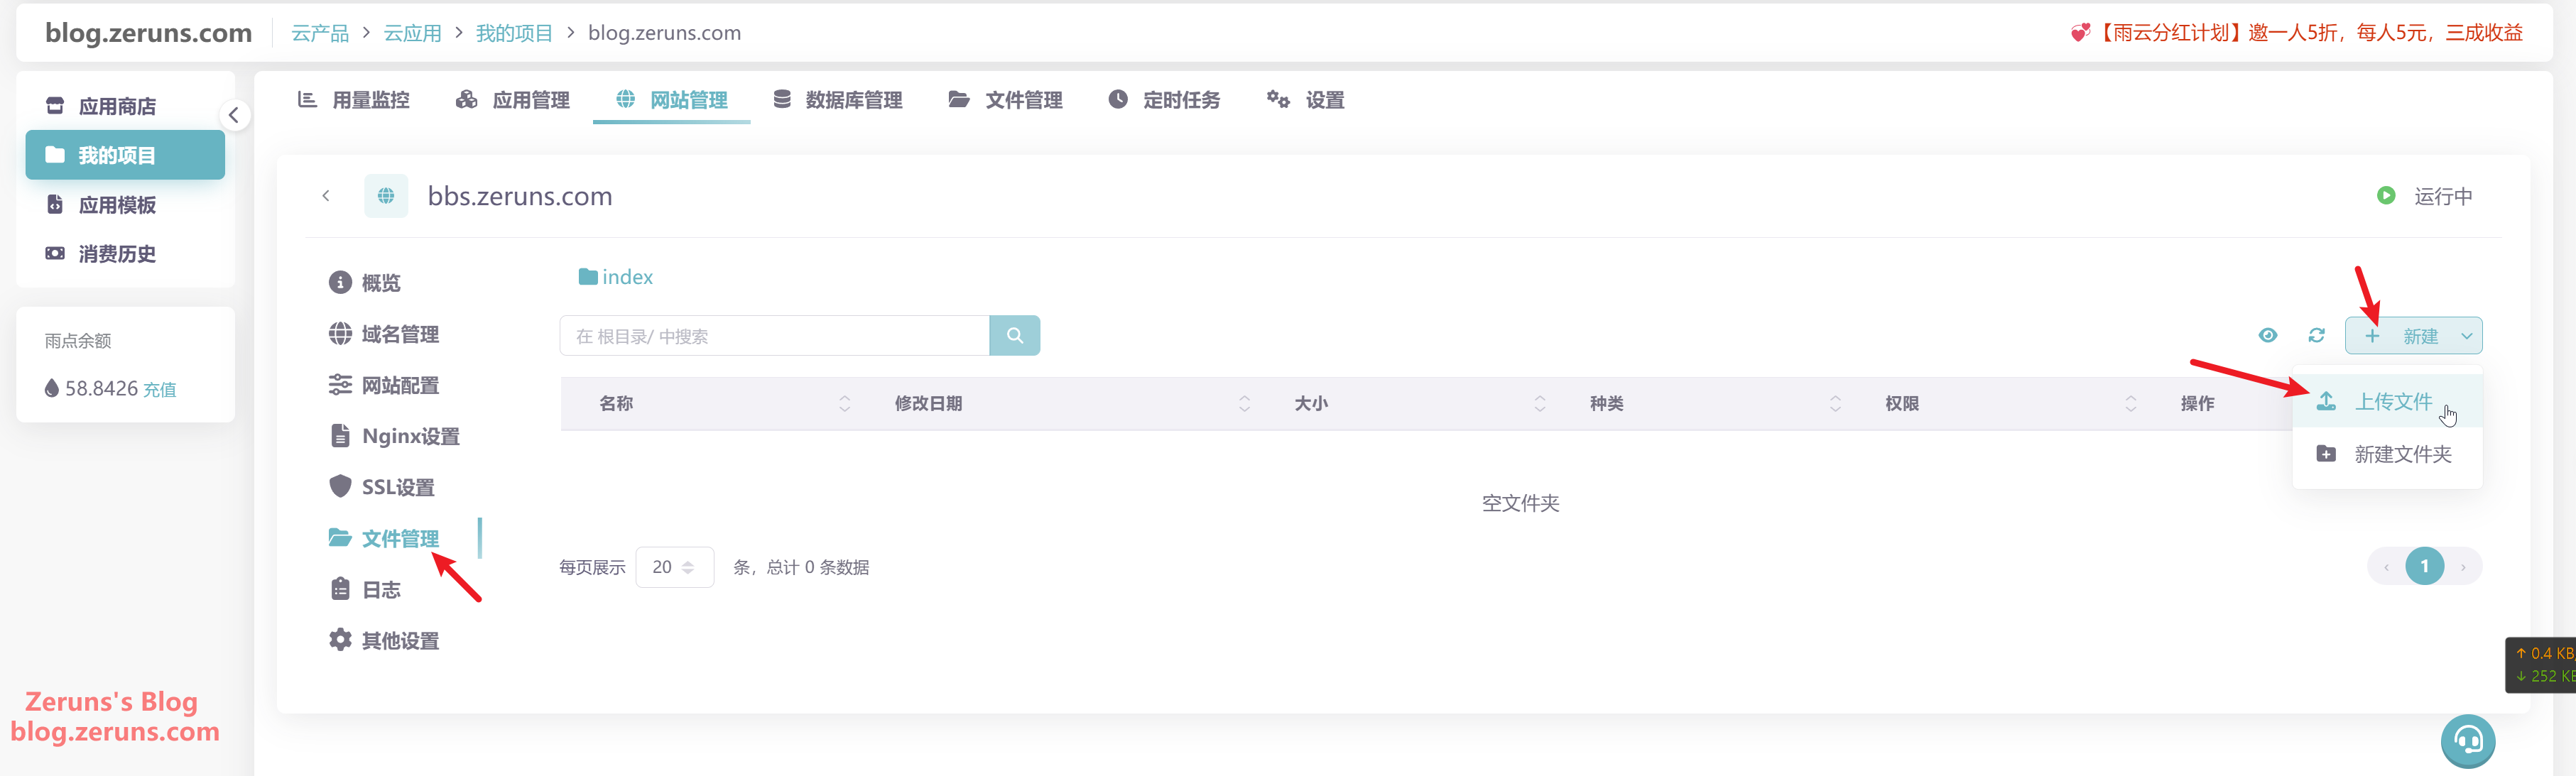
Task: Switch to the 网站管理 tab
Action: click(672, 100)
